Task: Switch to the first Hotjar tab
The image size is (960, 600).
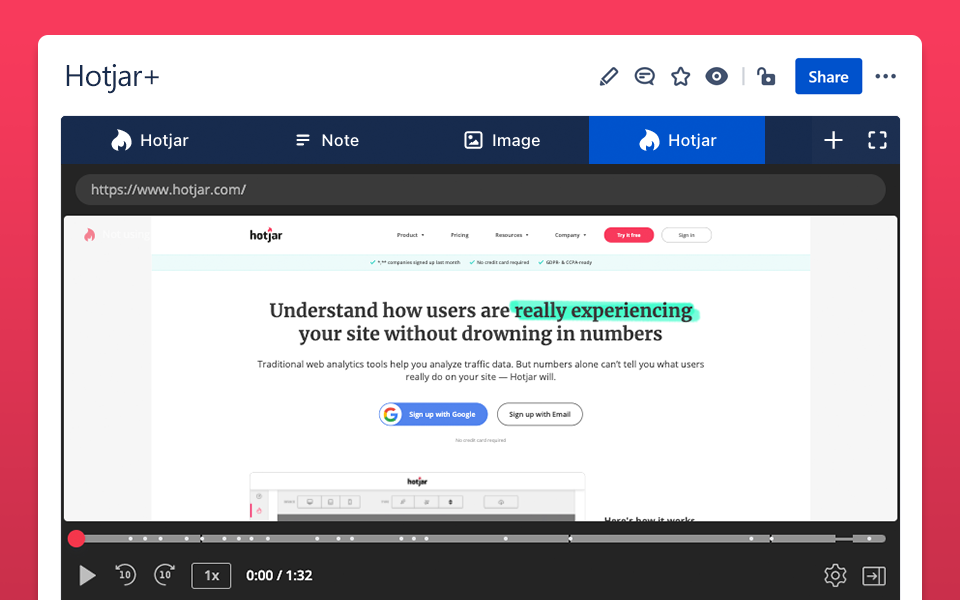Action: tap(149, 140)
